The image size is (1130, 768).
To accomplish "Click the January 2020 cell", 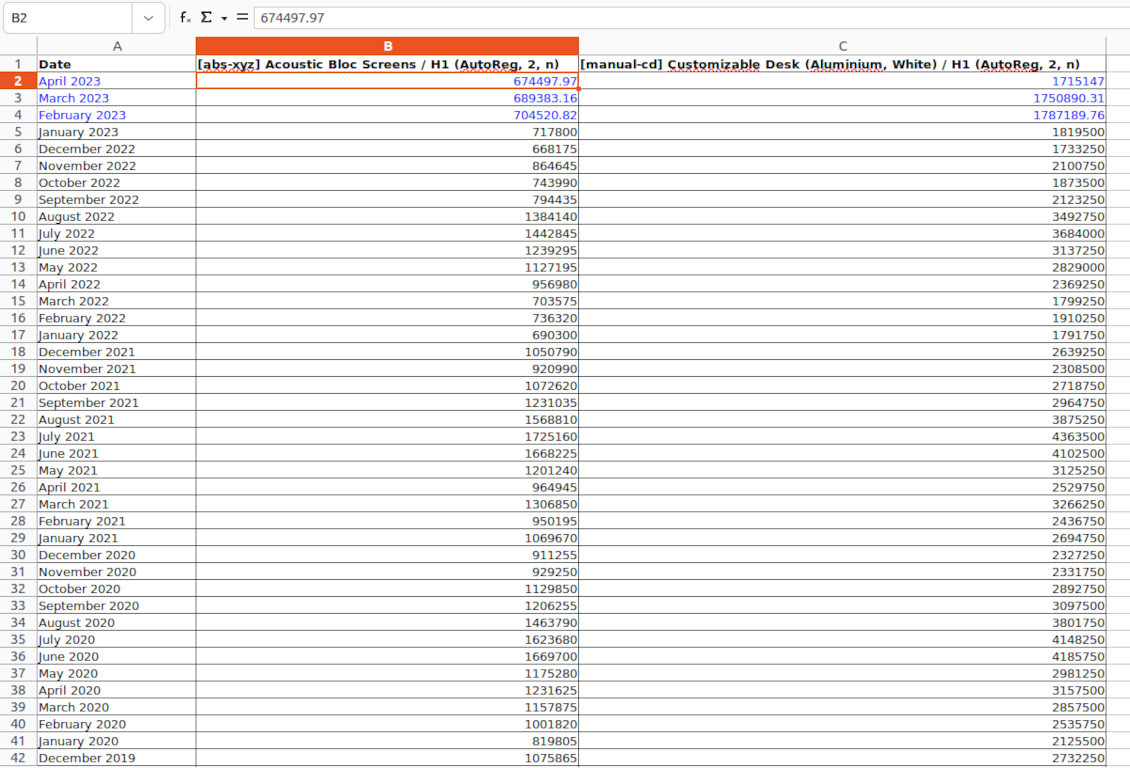I will coord(117,741).
